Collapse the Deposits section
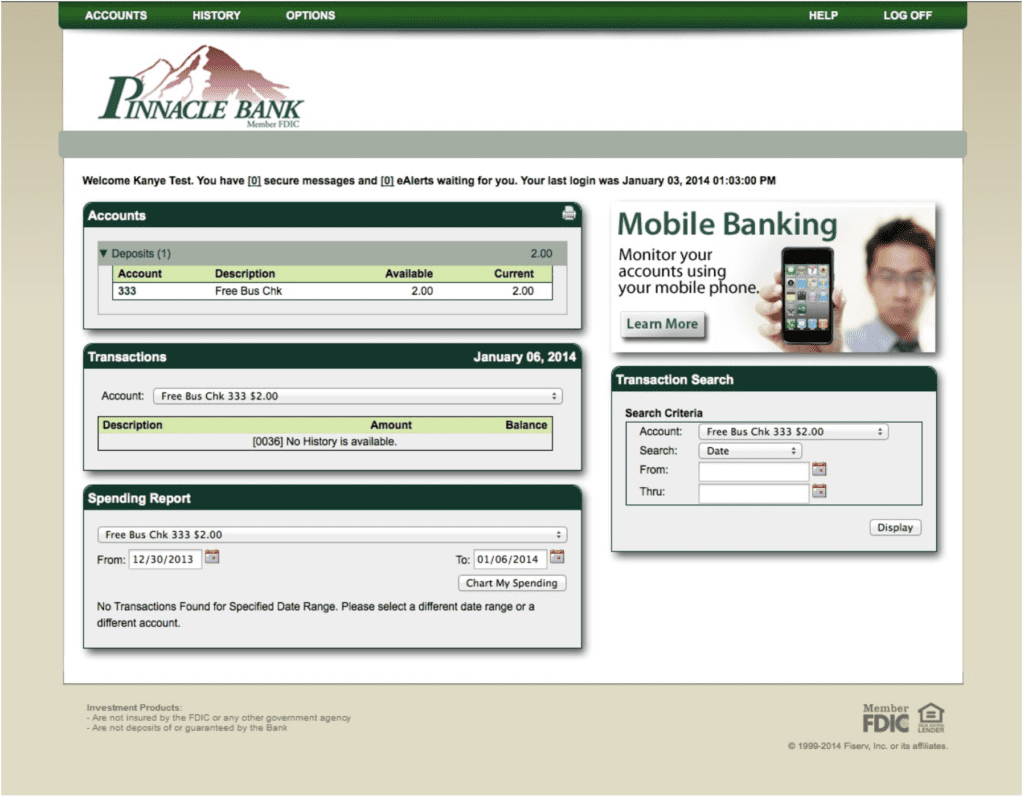 coord(104,253)
